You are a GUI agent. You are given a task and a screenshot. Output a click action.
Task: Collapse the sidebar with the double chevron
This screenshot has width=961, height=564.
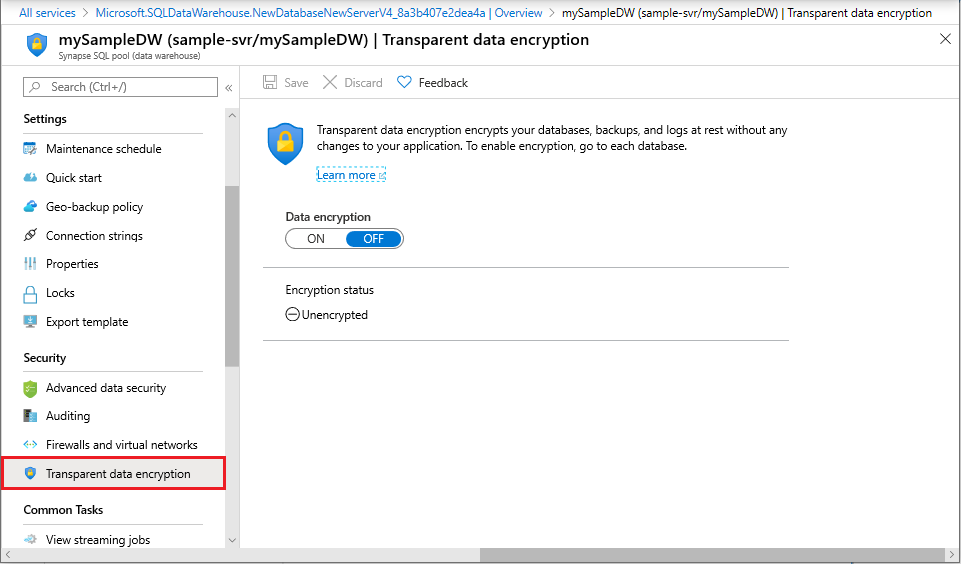point(229,88)
